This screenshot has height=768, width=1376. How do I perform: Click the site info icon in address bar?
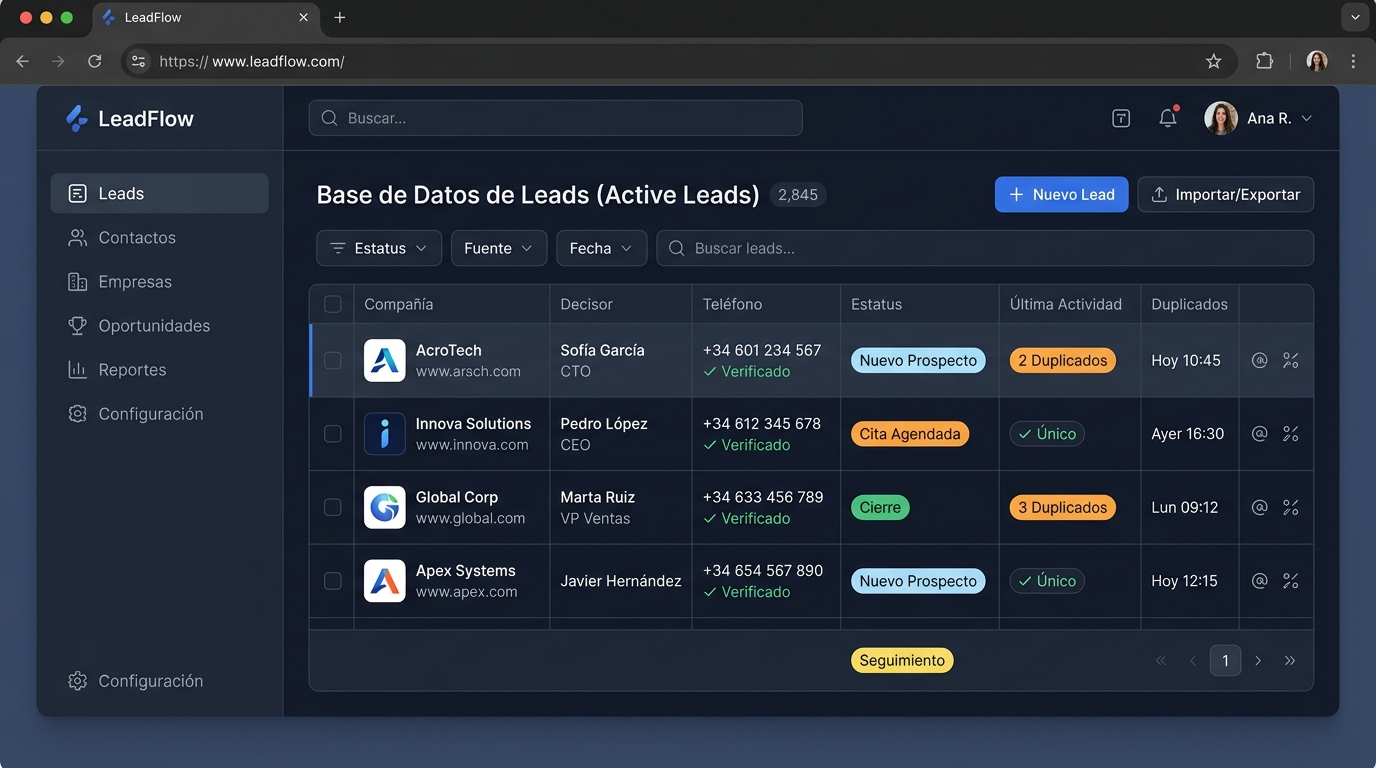coord(139,61)
